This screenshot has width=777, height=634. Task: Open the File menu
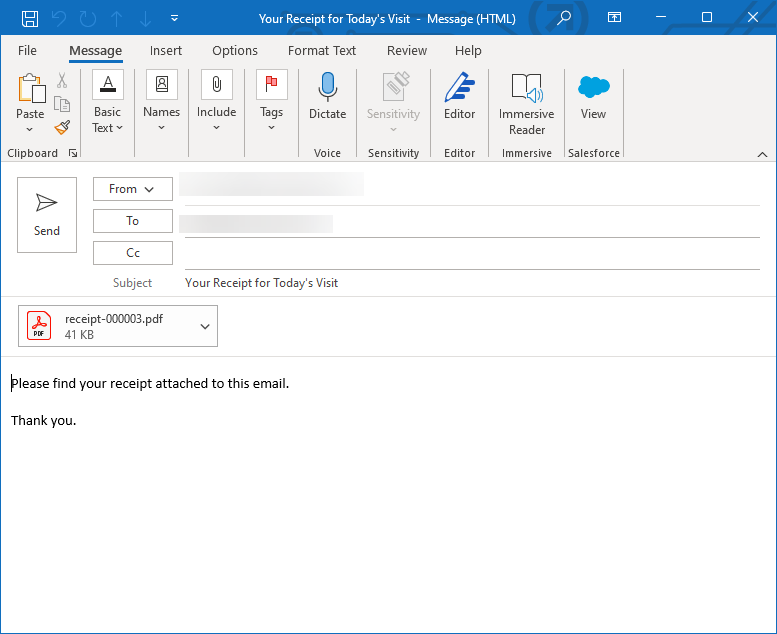(x=27, y=51)
